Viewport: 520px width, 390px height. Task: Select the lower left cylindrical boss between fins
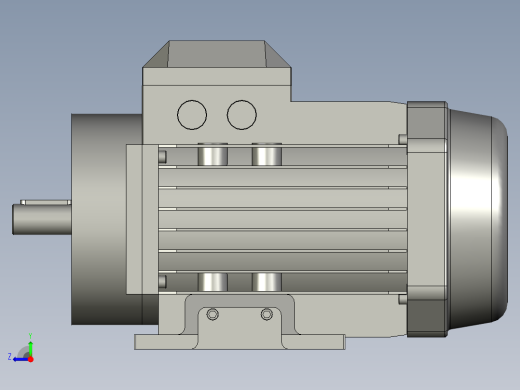coord(213,282)
